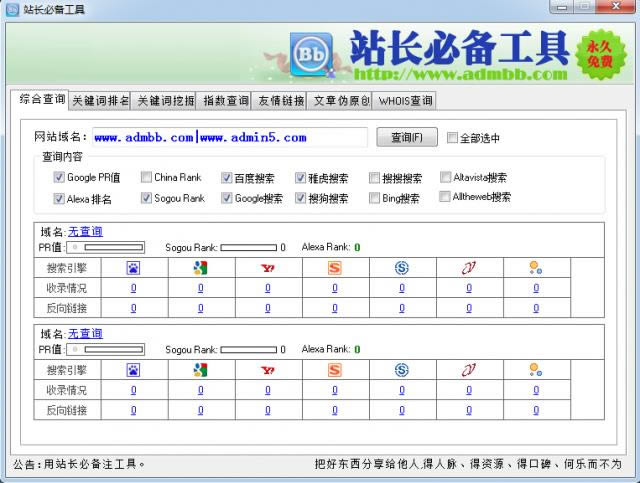The image size is (640, 483).
Task: Click the Baidu paw icon in first results table
Action: [x=133, y=267]
